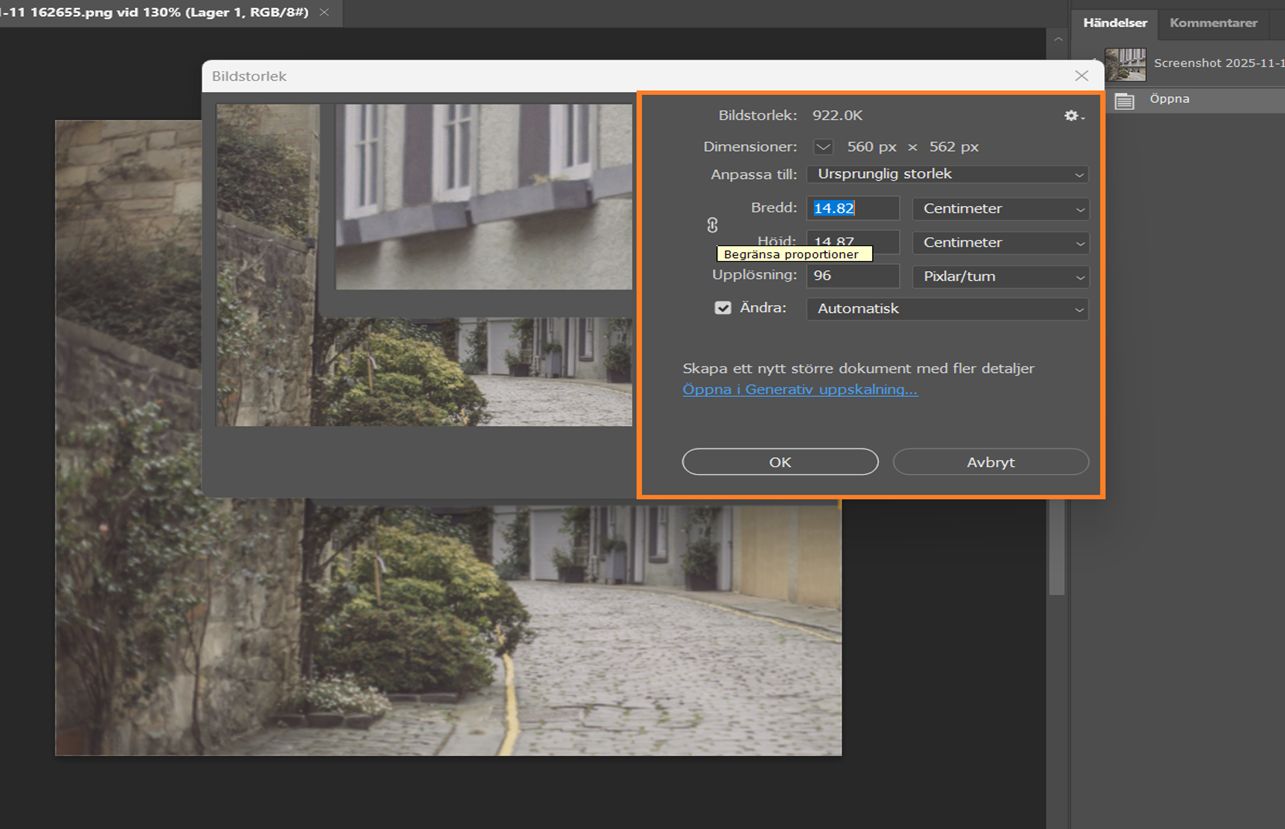Cancel with the Avbryt button

tap(990, 462)
